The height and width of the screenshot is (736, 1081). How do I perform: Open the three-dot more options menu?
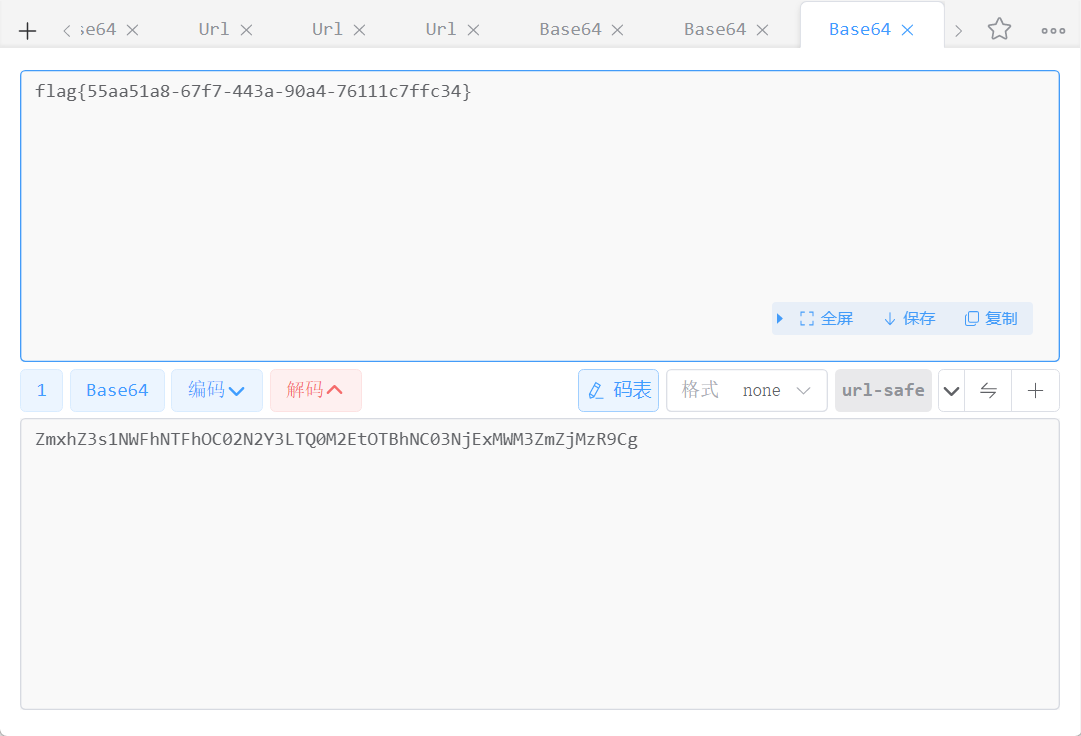point(1053,30)
